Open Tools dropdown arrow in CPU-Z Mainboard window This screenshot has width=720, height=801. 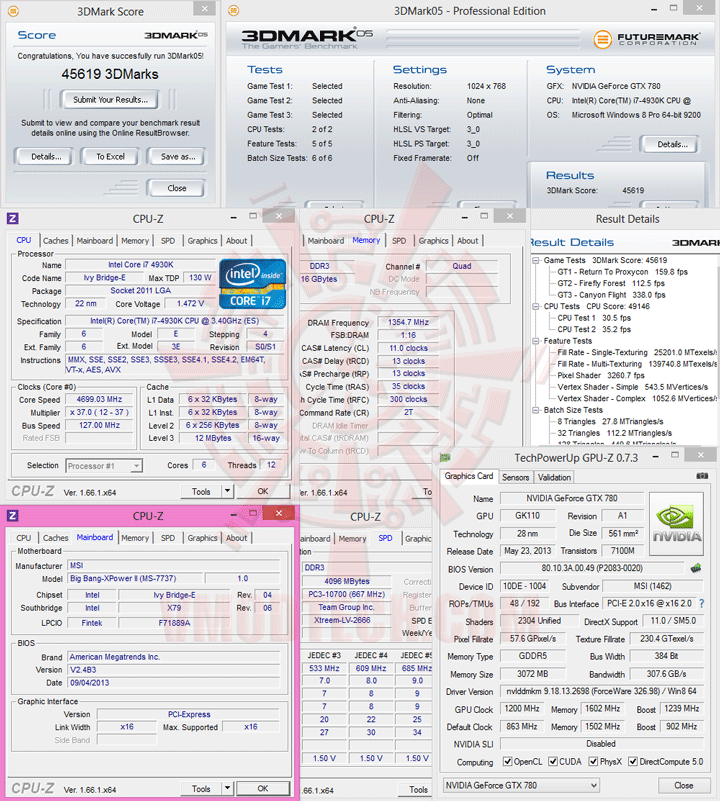227,789
